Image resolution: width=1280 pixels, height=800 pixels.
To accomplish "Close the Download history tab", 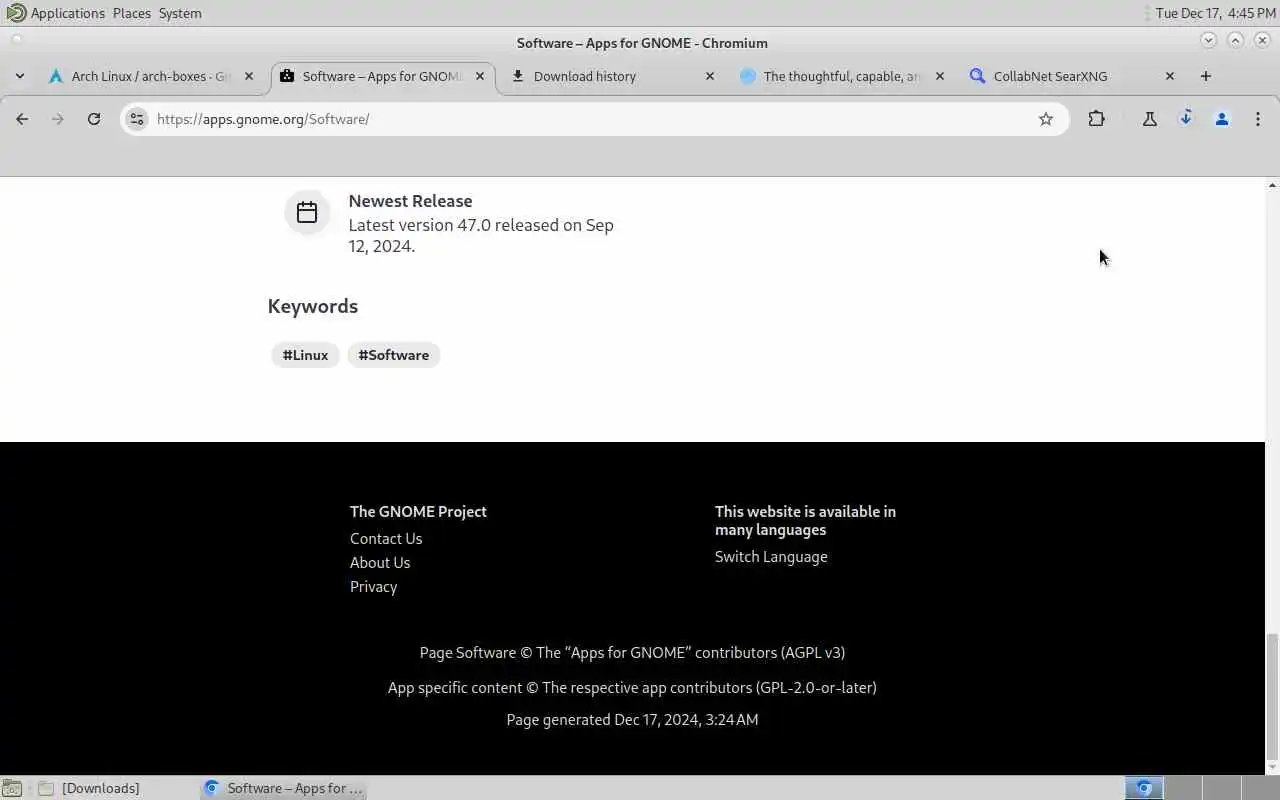I will coord(710,76).
